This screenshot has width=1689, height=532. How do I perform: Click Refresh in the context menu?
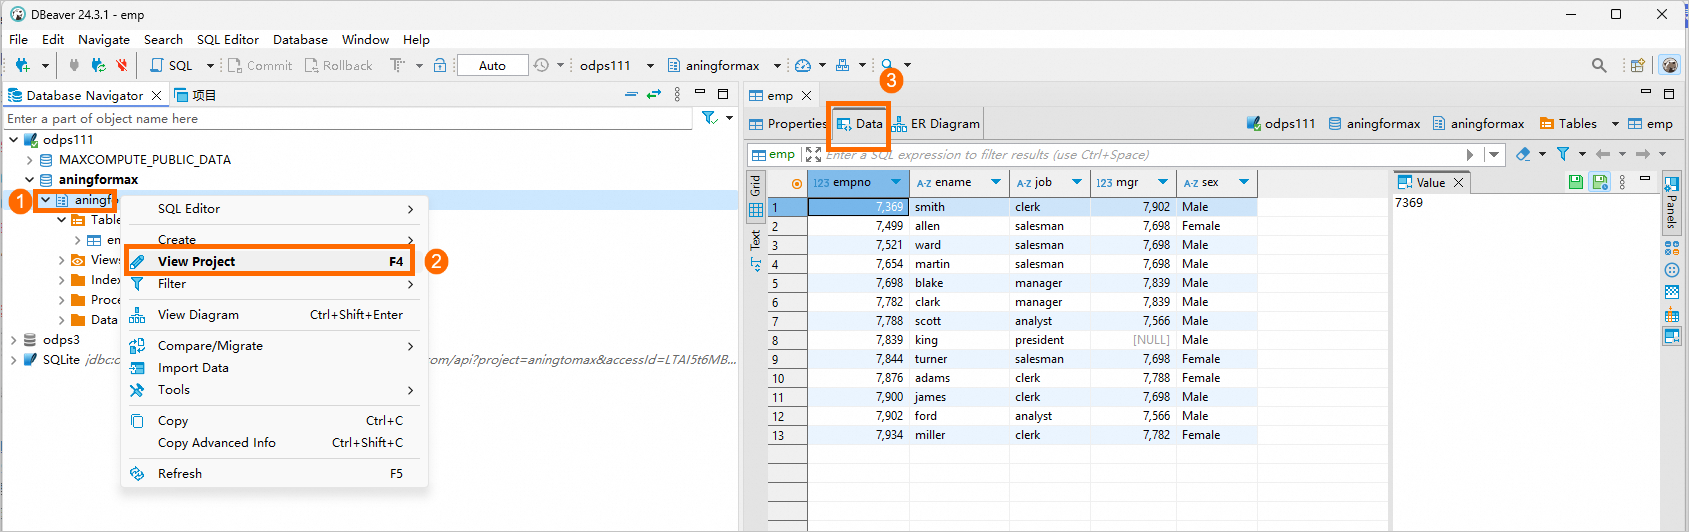pos(180,474)
